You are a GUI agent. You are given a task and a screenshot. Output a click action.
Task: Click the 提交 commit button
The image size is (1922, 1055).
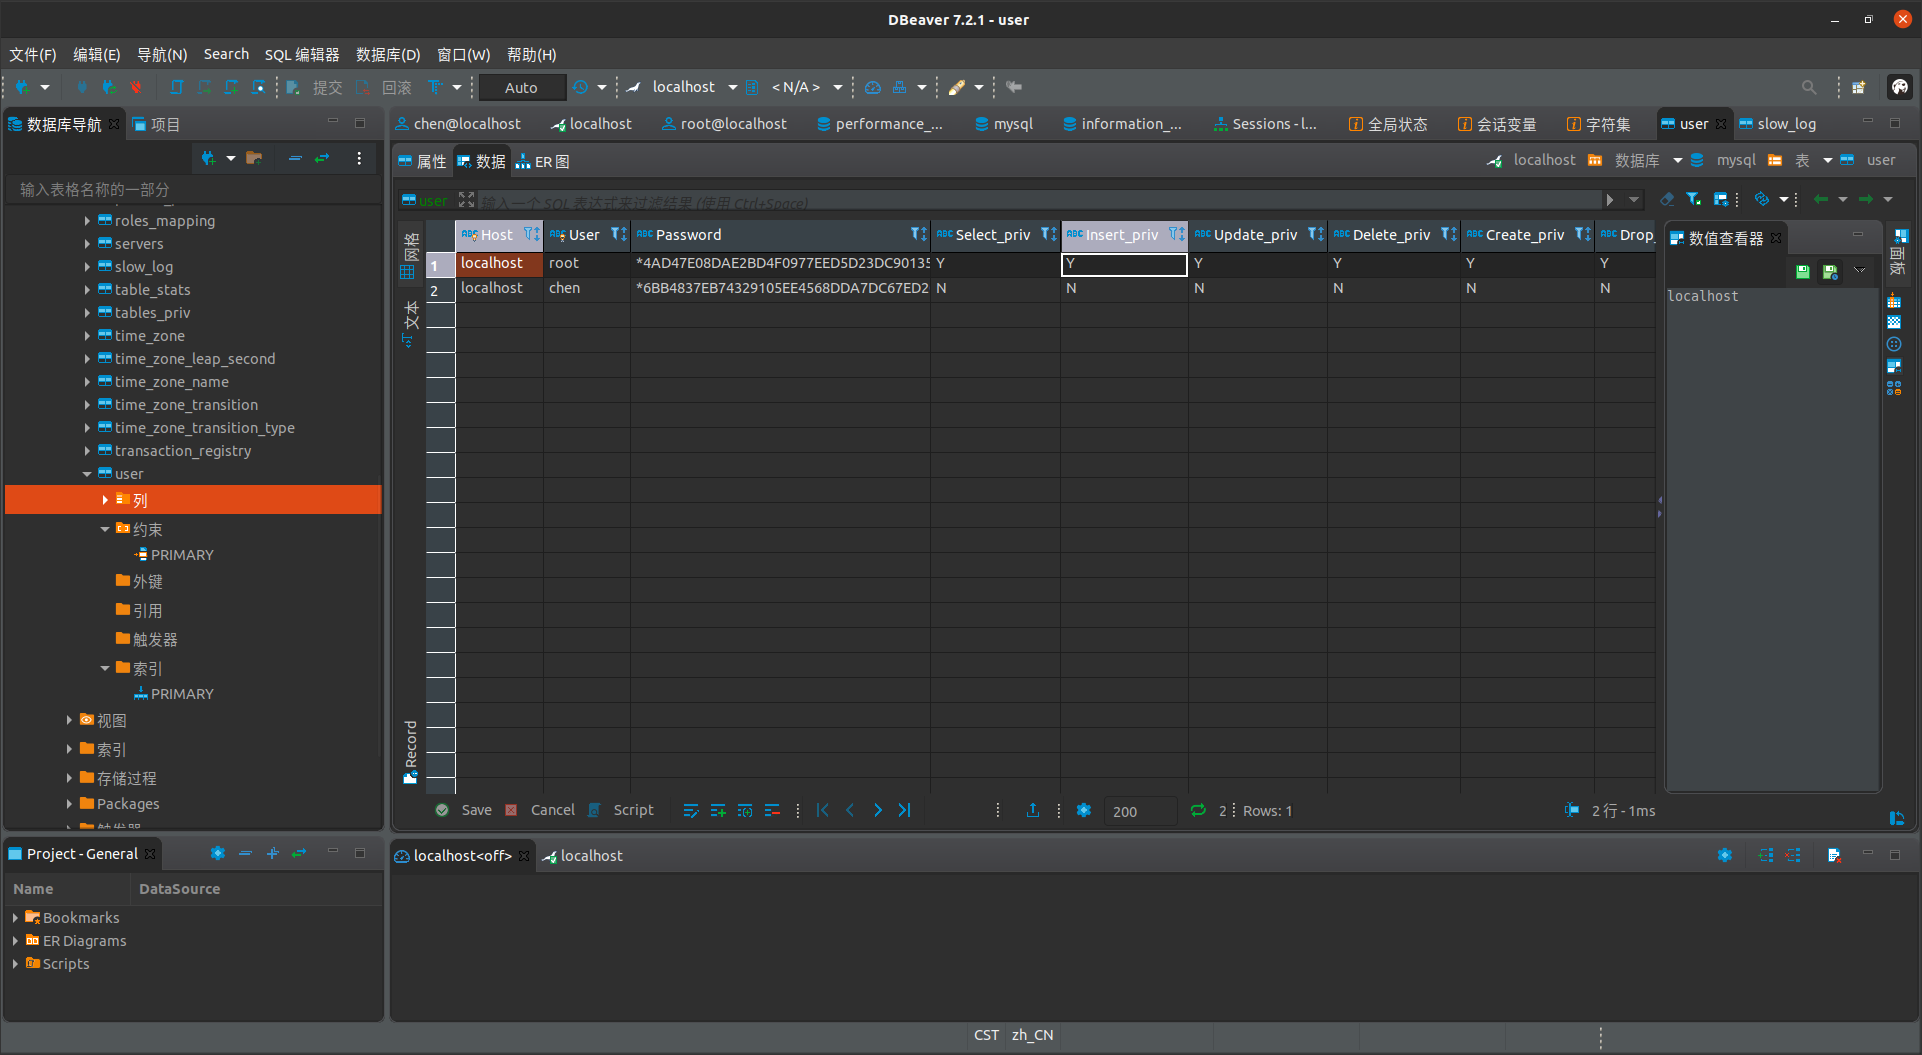[x=315, y=87]
